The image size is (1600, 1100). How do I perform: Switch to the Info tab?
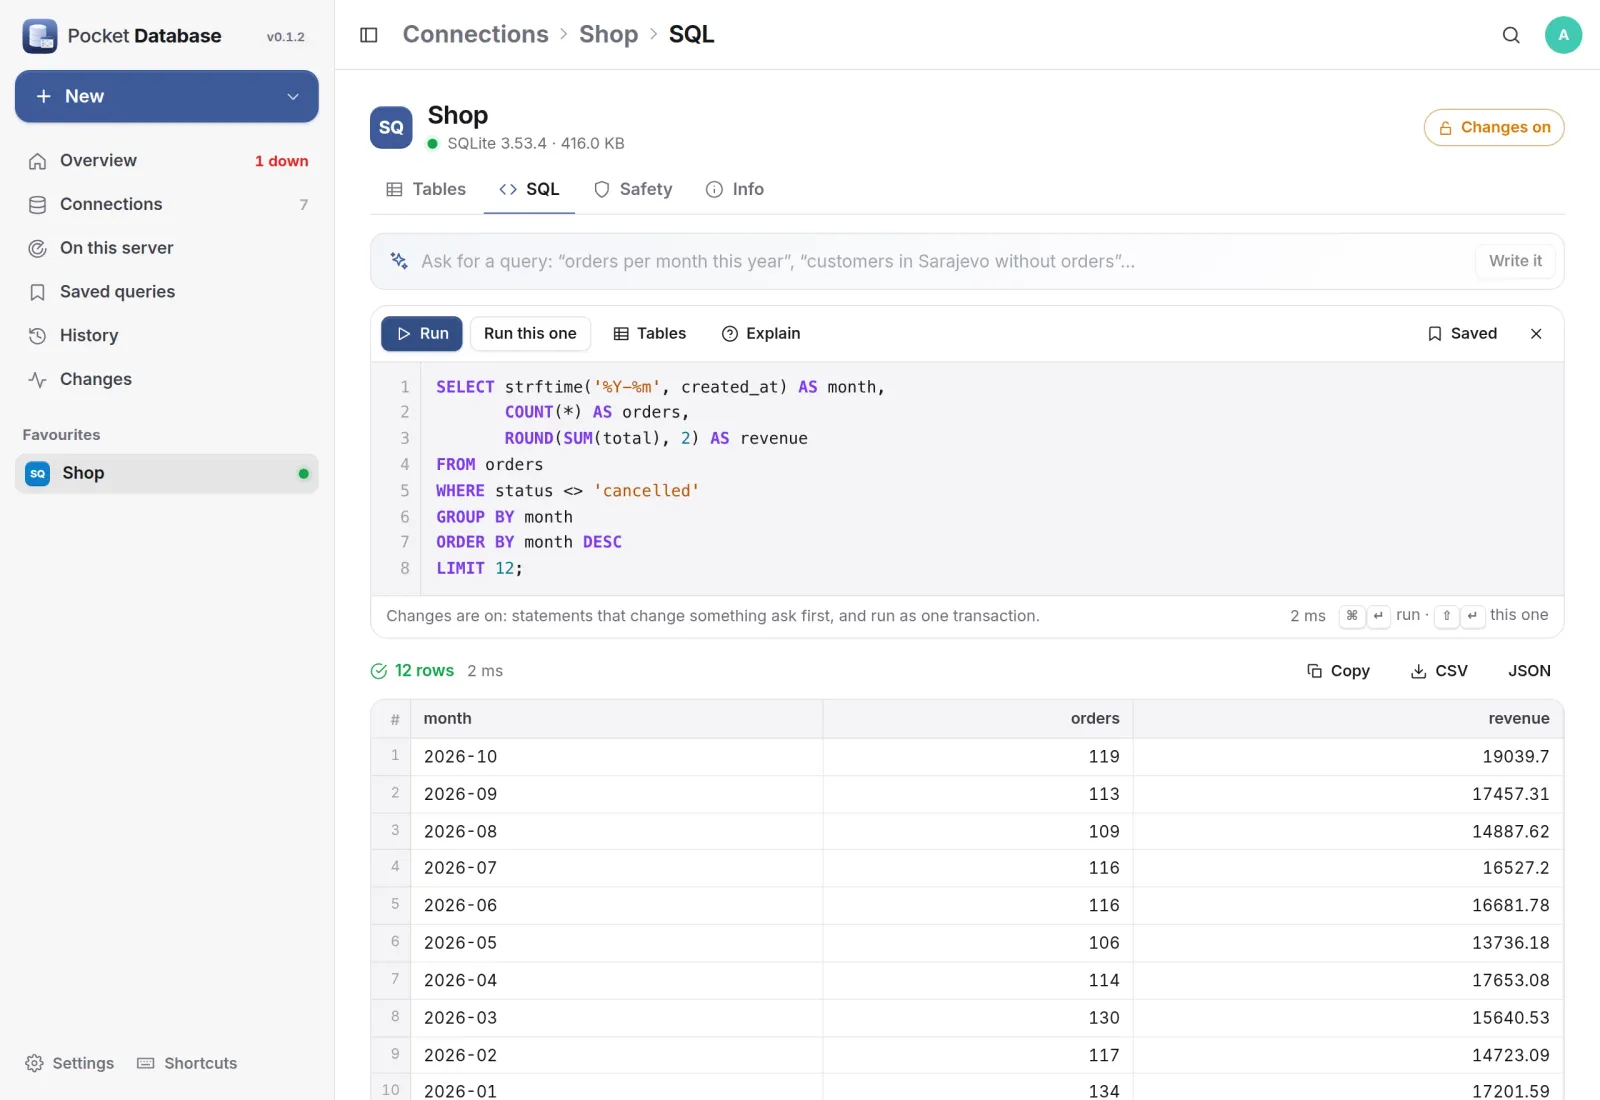coord(735,189)
